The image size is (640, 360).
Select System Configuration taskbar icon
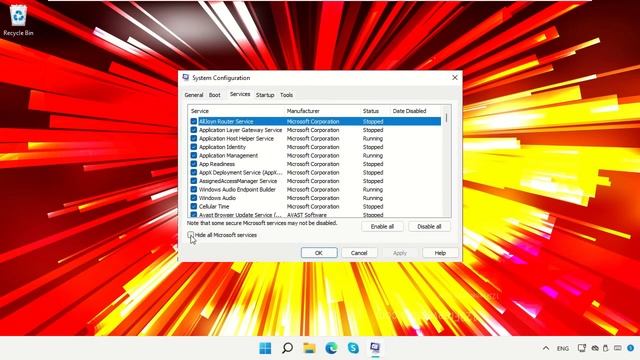coord(375,348)
